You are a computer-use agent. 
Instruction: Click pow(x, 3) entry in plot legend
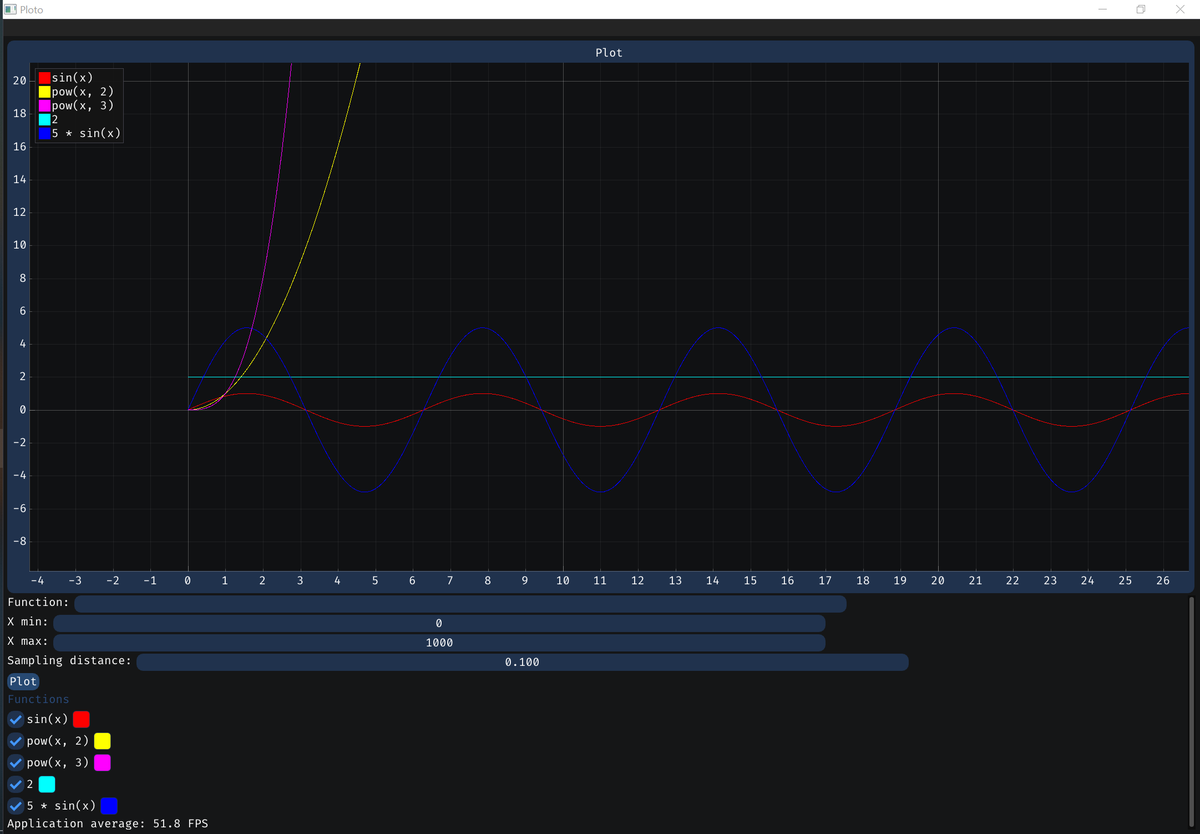pyautogui.click(x=75, y=105)
